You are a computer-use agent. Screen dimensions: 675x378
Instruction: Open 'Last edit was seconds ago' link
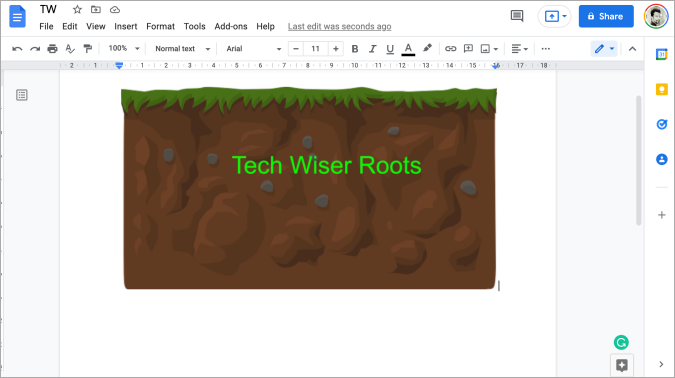tap(339, 26)
